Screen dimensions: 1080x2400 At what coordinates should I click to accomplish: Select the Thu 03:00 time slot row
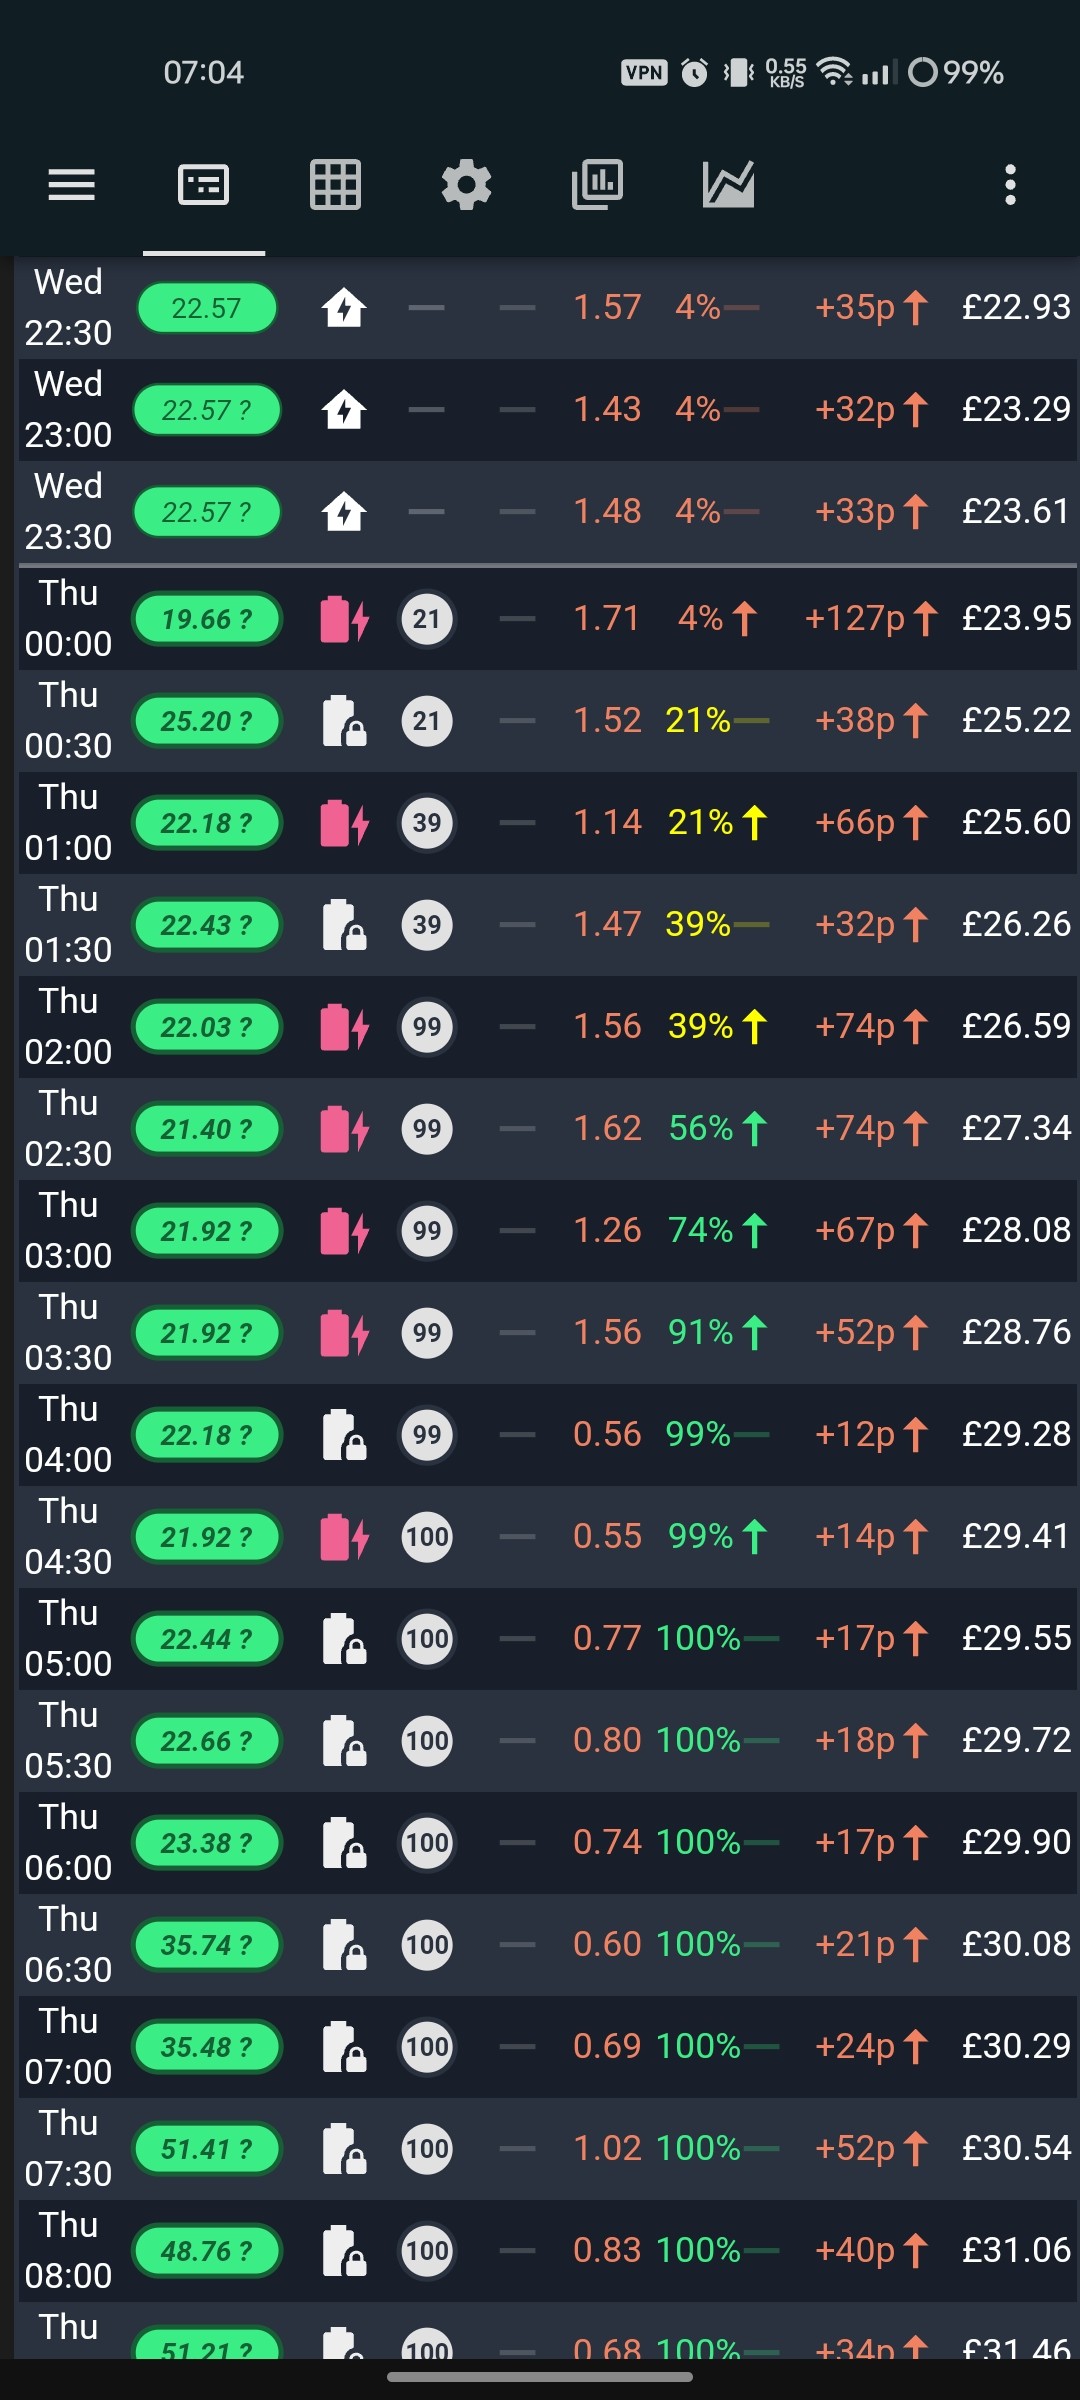(x=548, y=1231)
